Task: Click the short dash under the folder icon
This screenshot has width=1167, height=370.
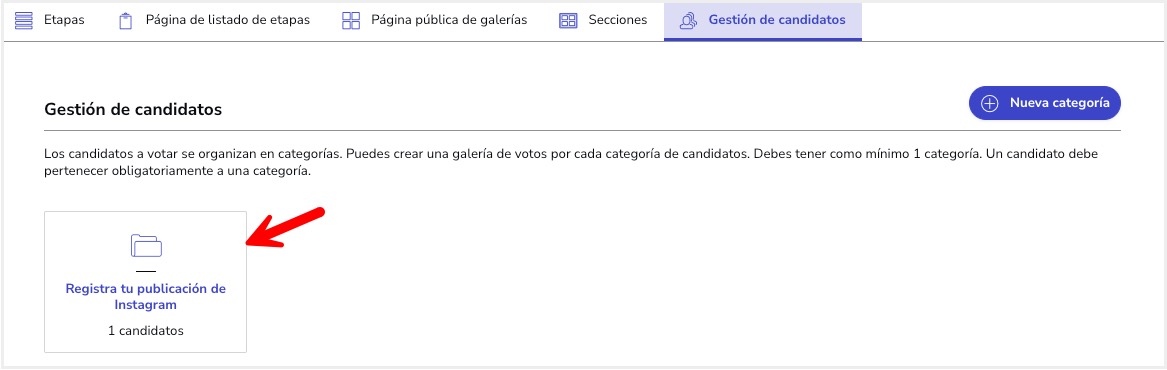Action: click(x=146, y=272)
